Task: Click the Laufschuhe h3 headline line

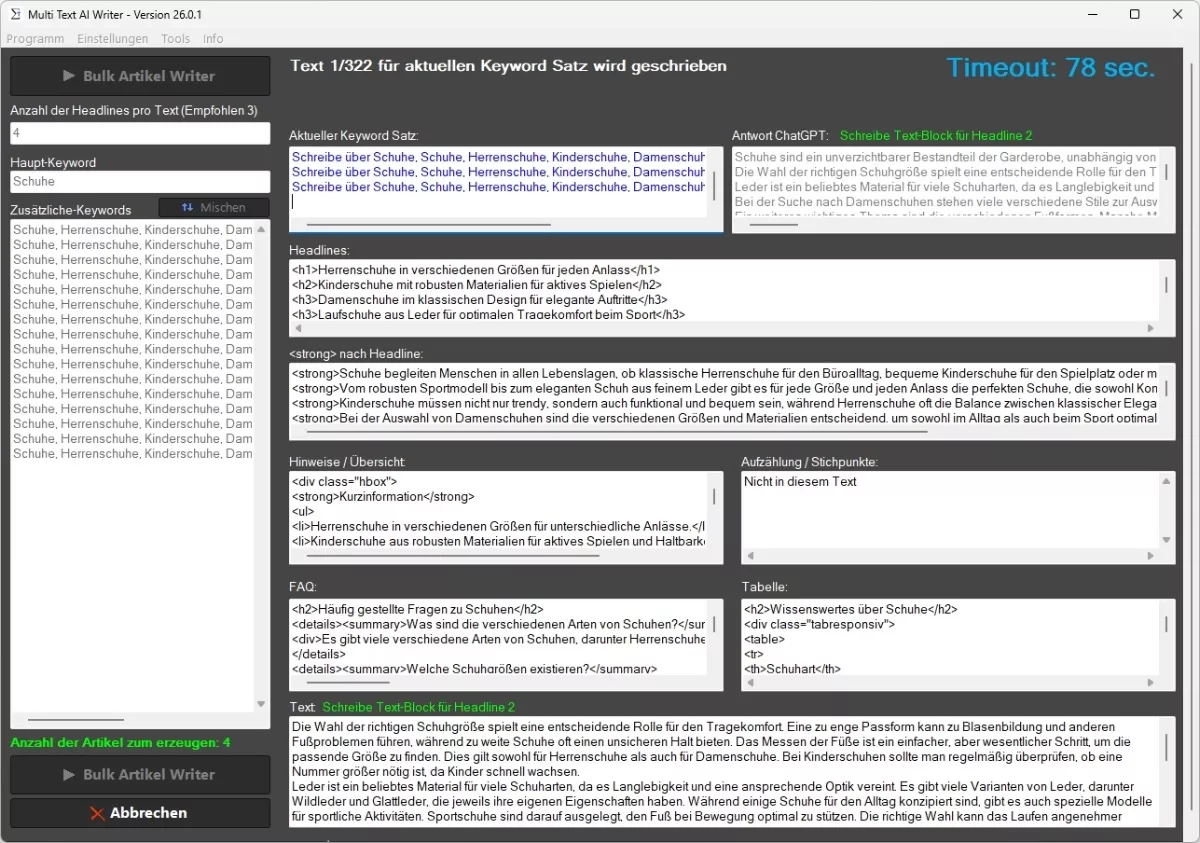Action: (488, 314)
